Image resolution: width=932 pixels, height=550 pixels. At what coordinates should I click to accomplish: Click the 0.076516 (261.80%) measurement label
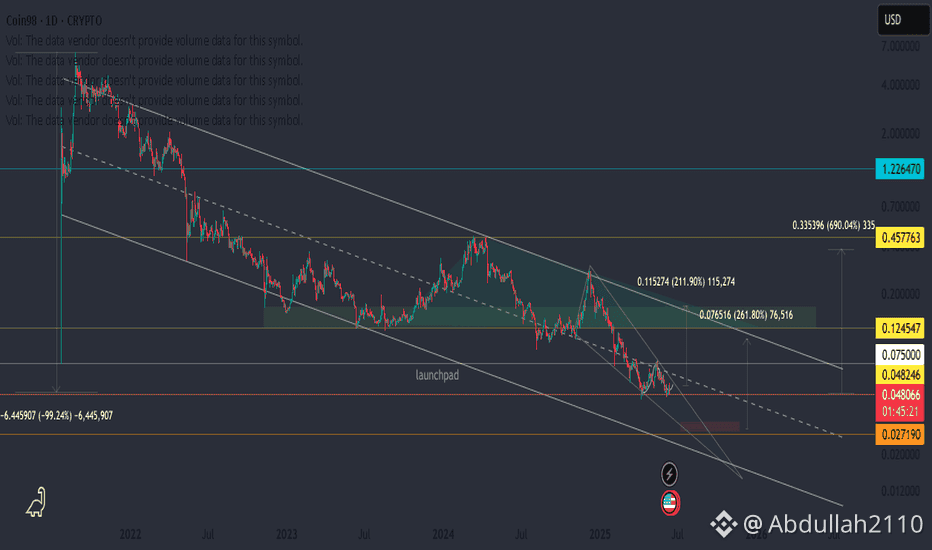[746, 315]
